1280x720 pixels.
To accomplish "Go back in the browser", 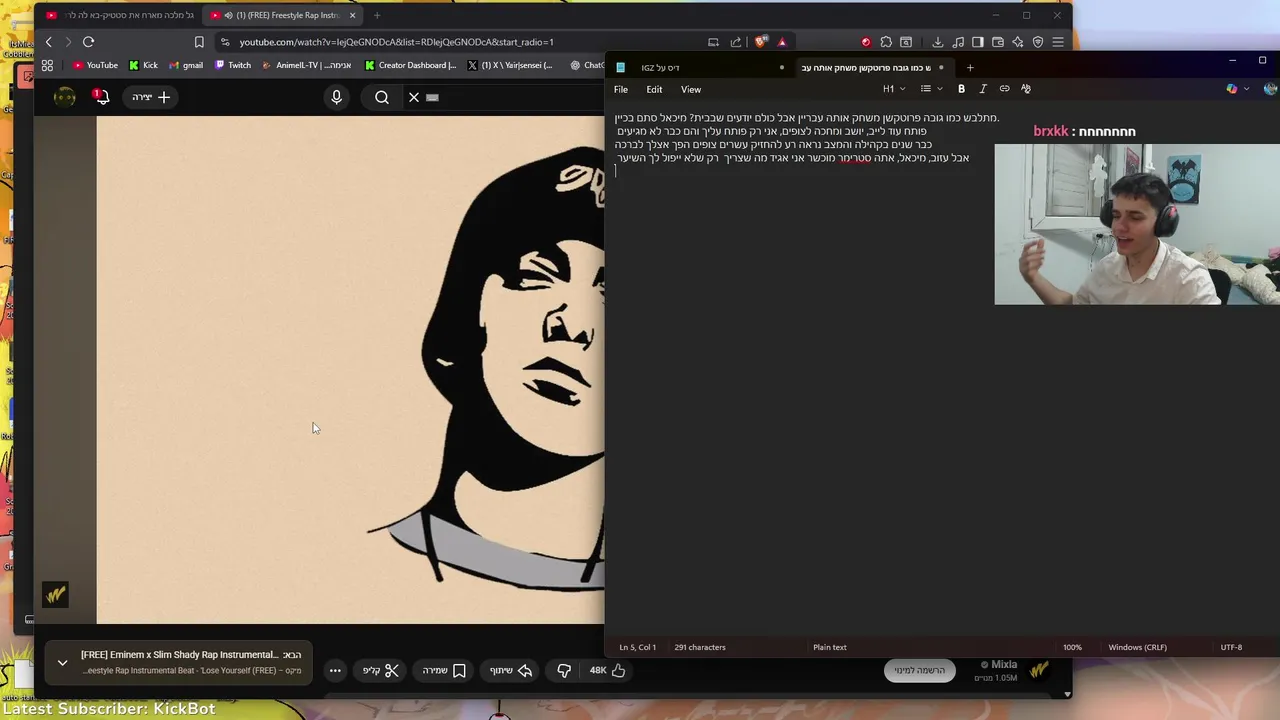I will coord(48,42).
